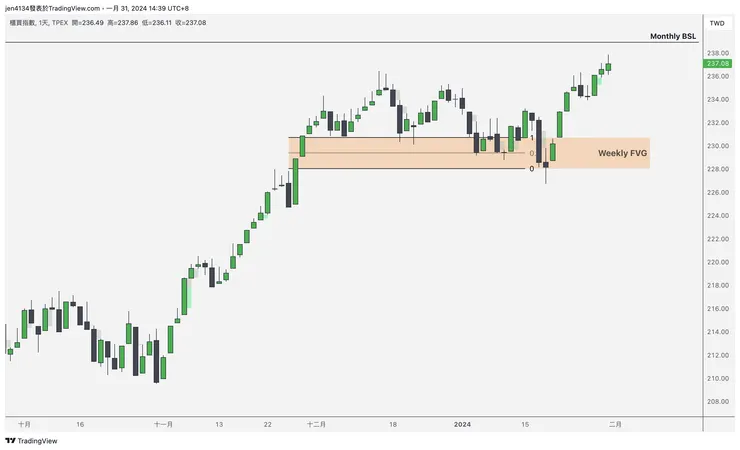The image size is (740, 450).
Task: Click the 高=237.86 high value
Action: 122,21
